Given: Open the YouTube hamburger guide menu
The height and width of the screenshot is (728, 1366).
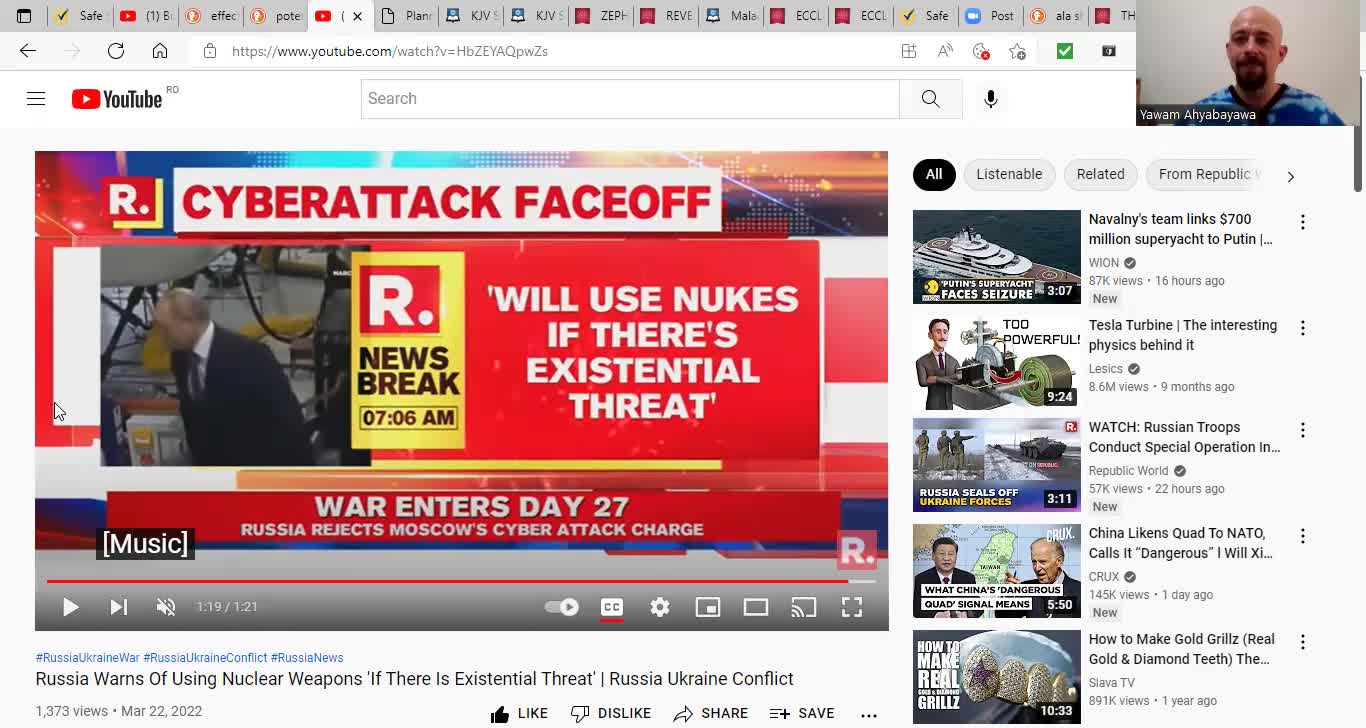Looking at the screenshot, I should coord(36,98).
